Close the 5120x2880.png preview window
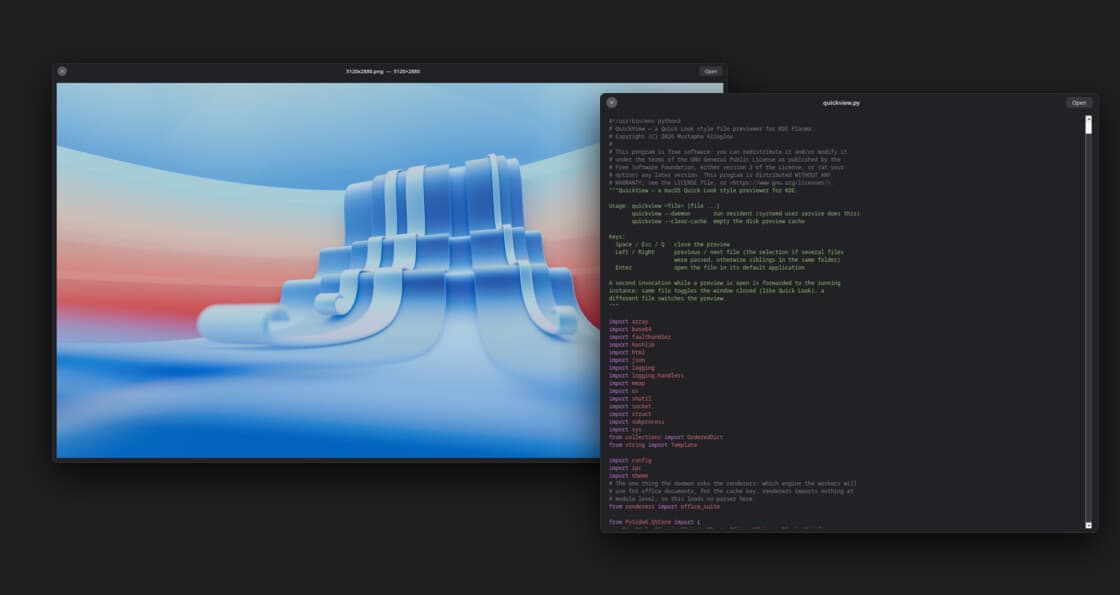 pos(62,71)
